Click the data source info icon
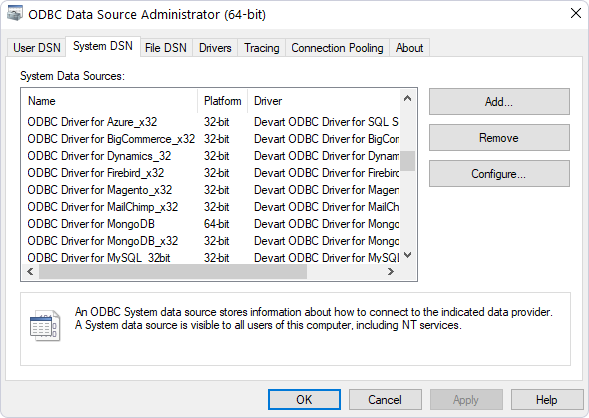Viewport: 589px width, 418px height. pos(45,325)
